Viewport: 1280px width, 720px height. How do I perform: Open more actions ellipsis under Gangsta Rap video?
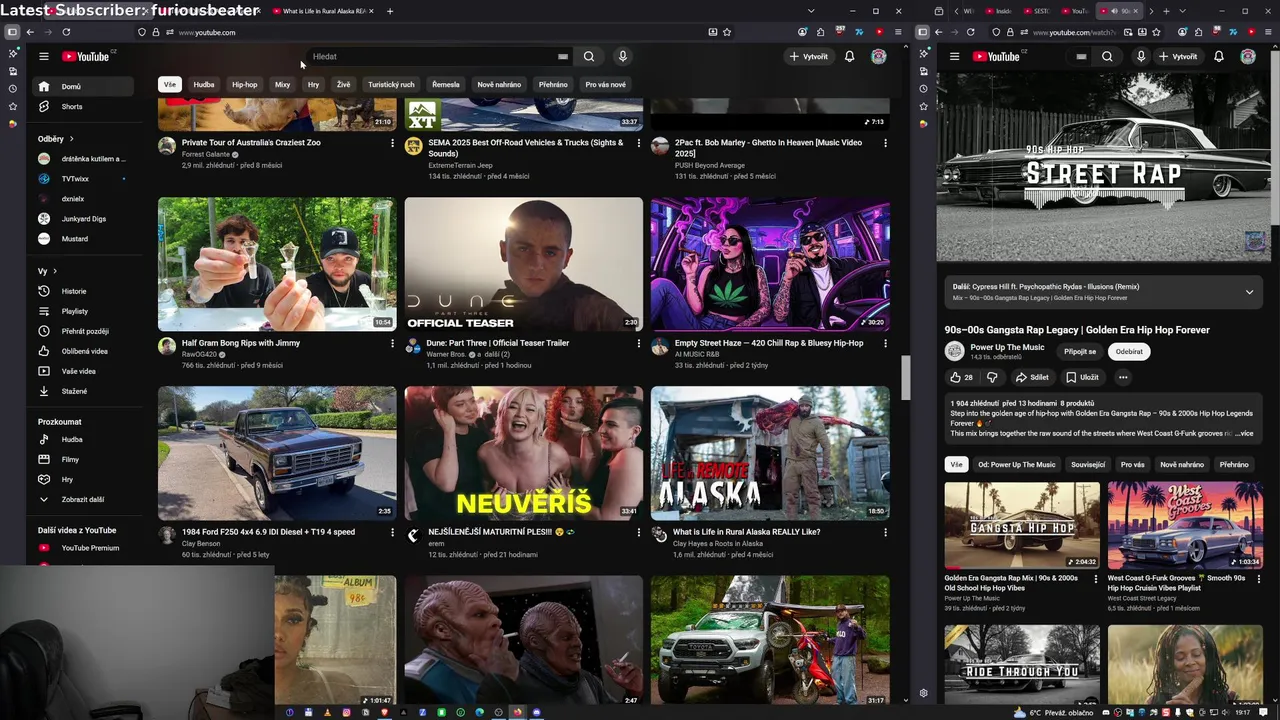pos(1123,377)
